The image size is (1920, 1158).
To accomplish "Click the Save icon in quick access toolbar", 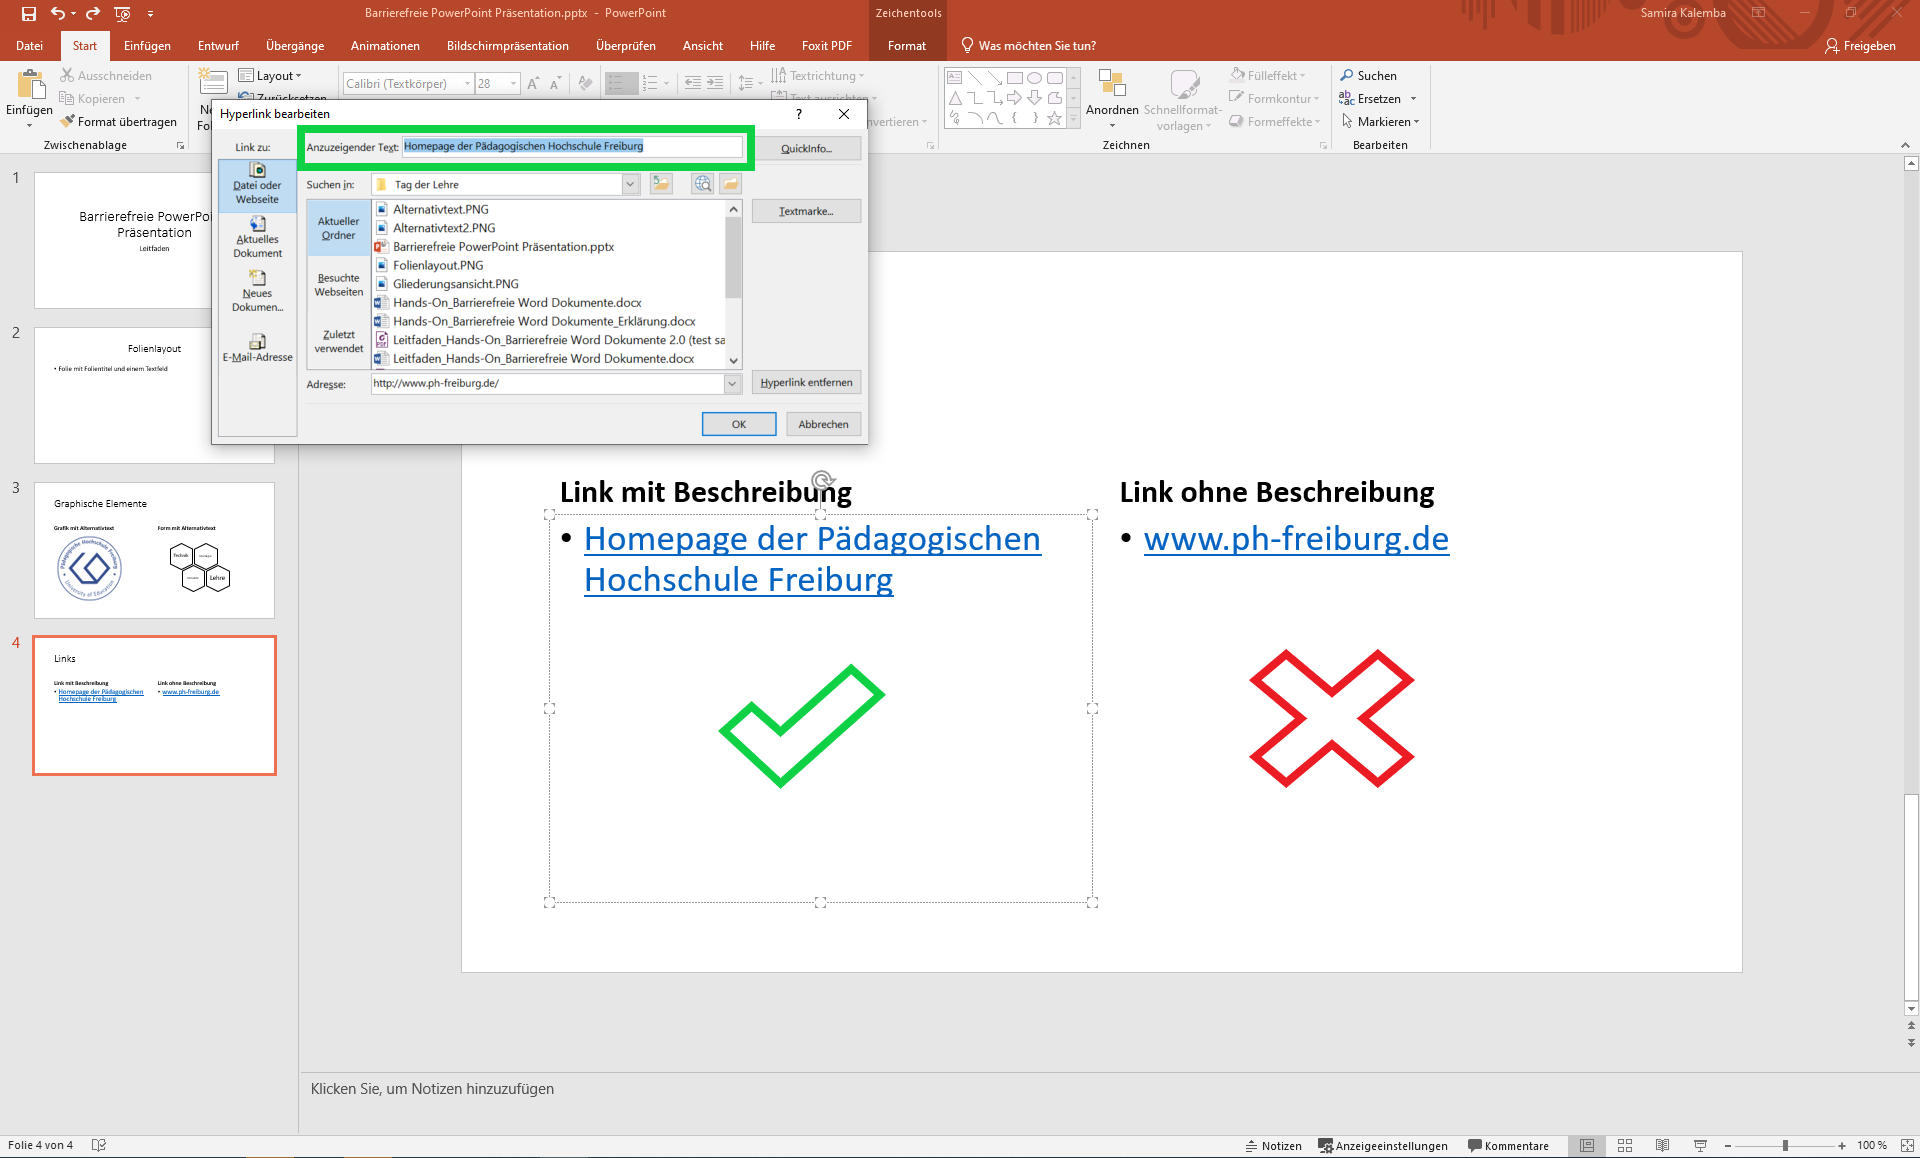I will coord(28,13).
